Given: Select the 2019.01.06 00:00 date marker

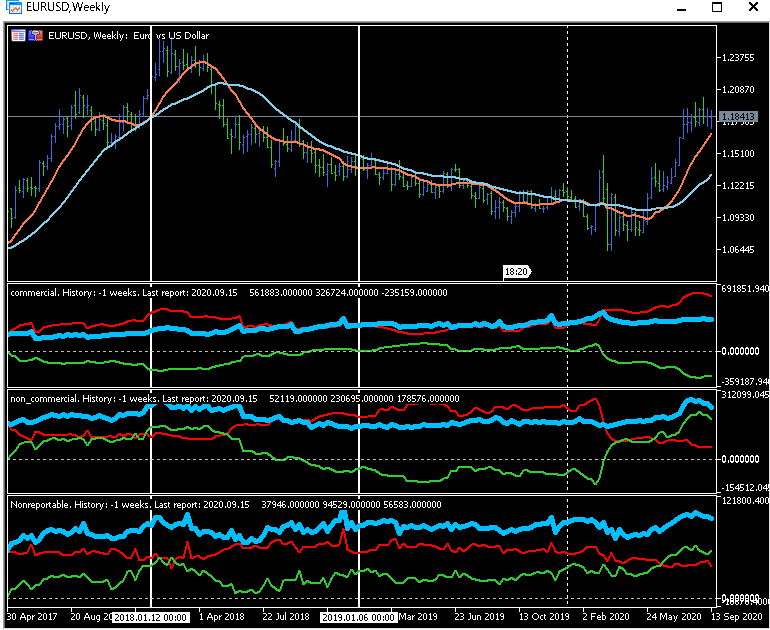Looking at the screenshot, I should tap(358, 617).
